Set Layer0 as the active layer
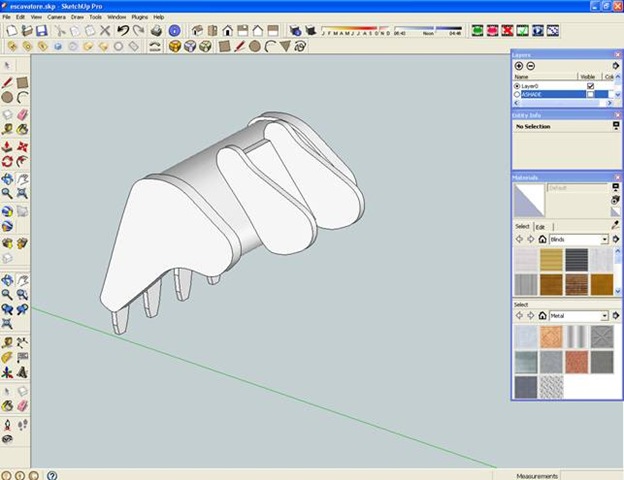624x480 pixels. (517, 86)
